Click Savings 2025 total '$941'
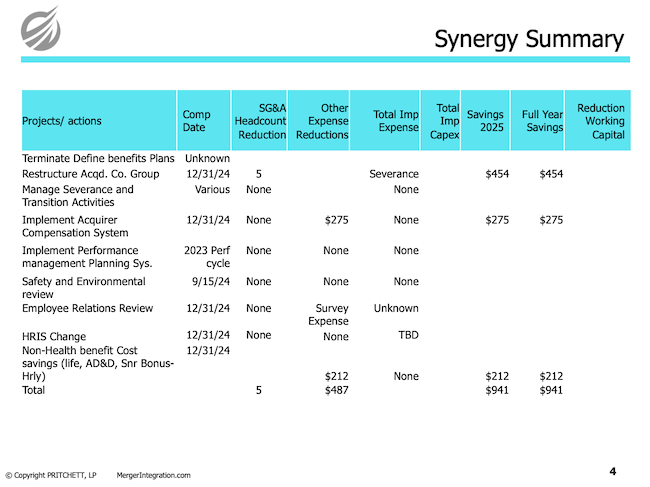The height and width of the screenshot is (487, 650). click(x=497, y=390)
